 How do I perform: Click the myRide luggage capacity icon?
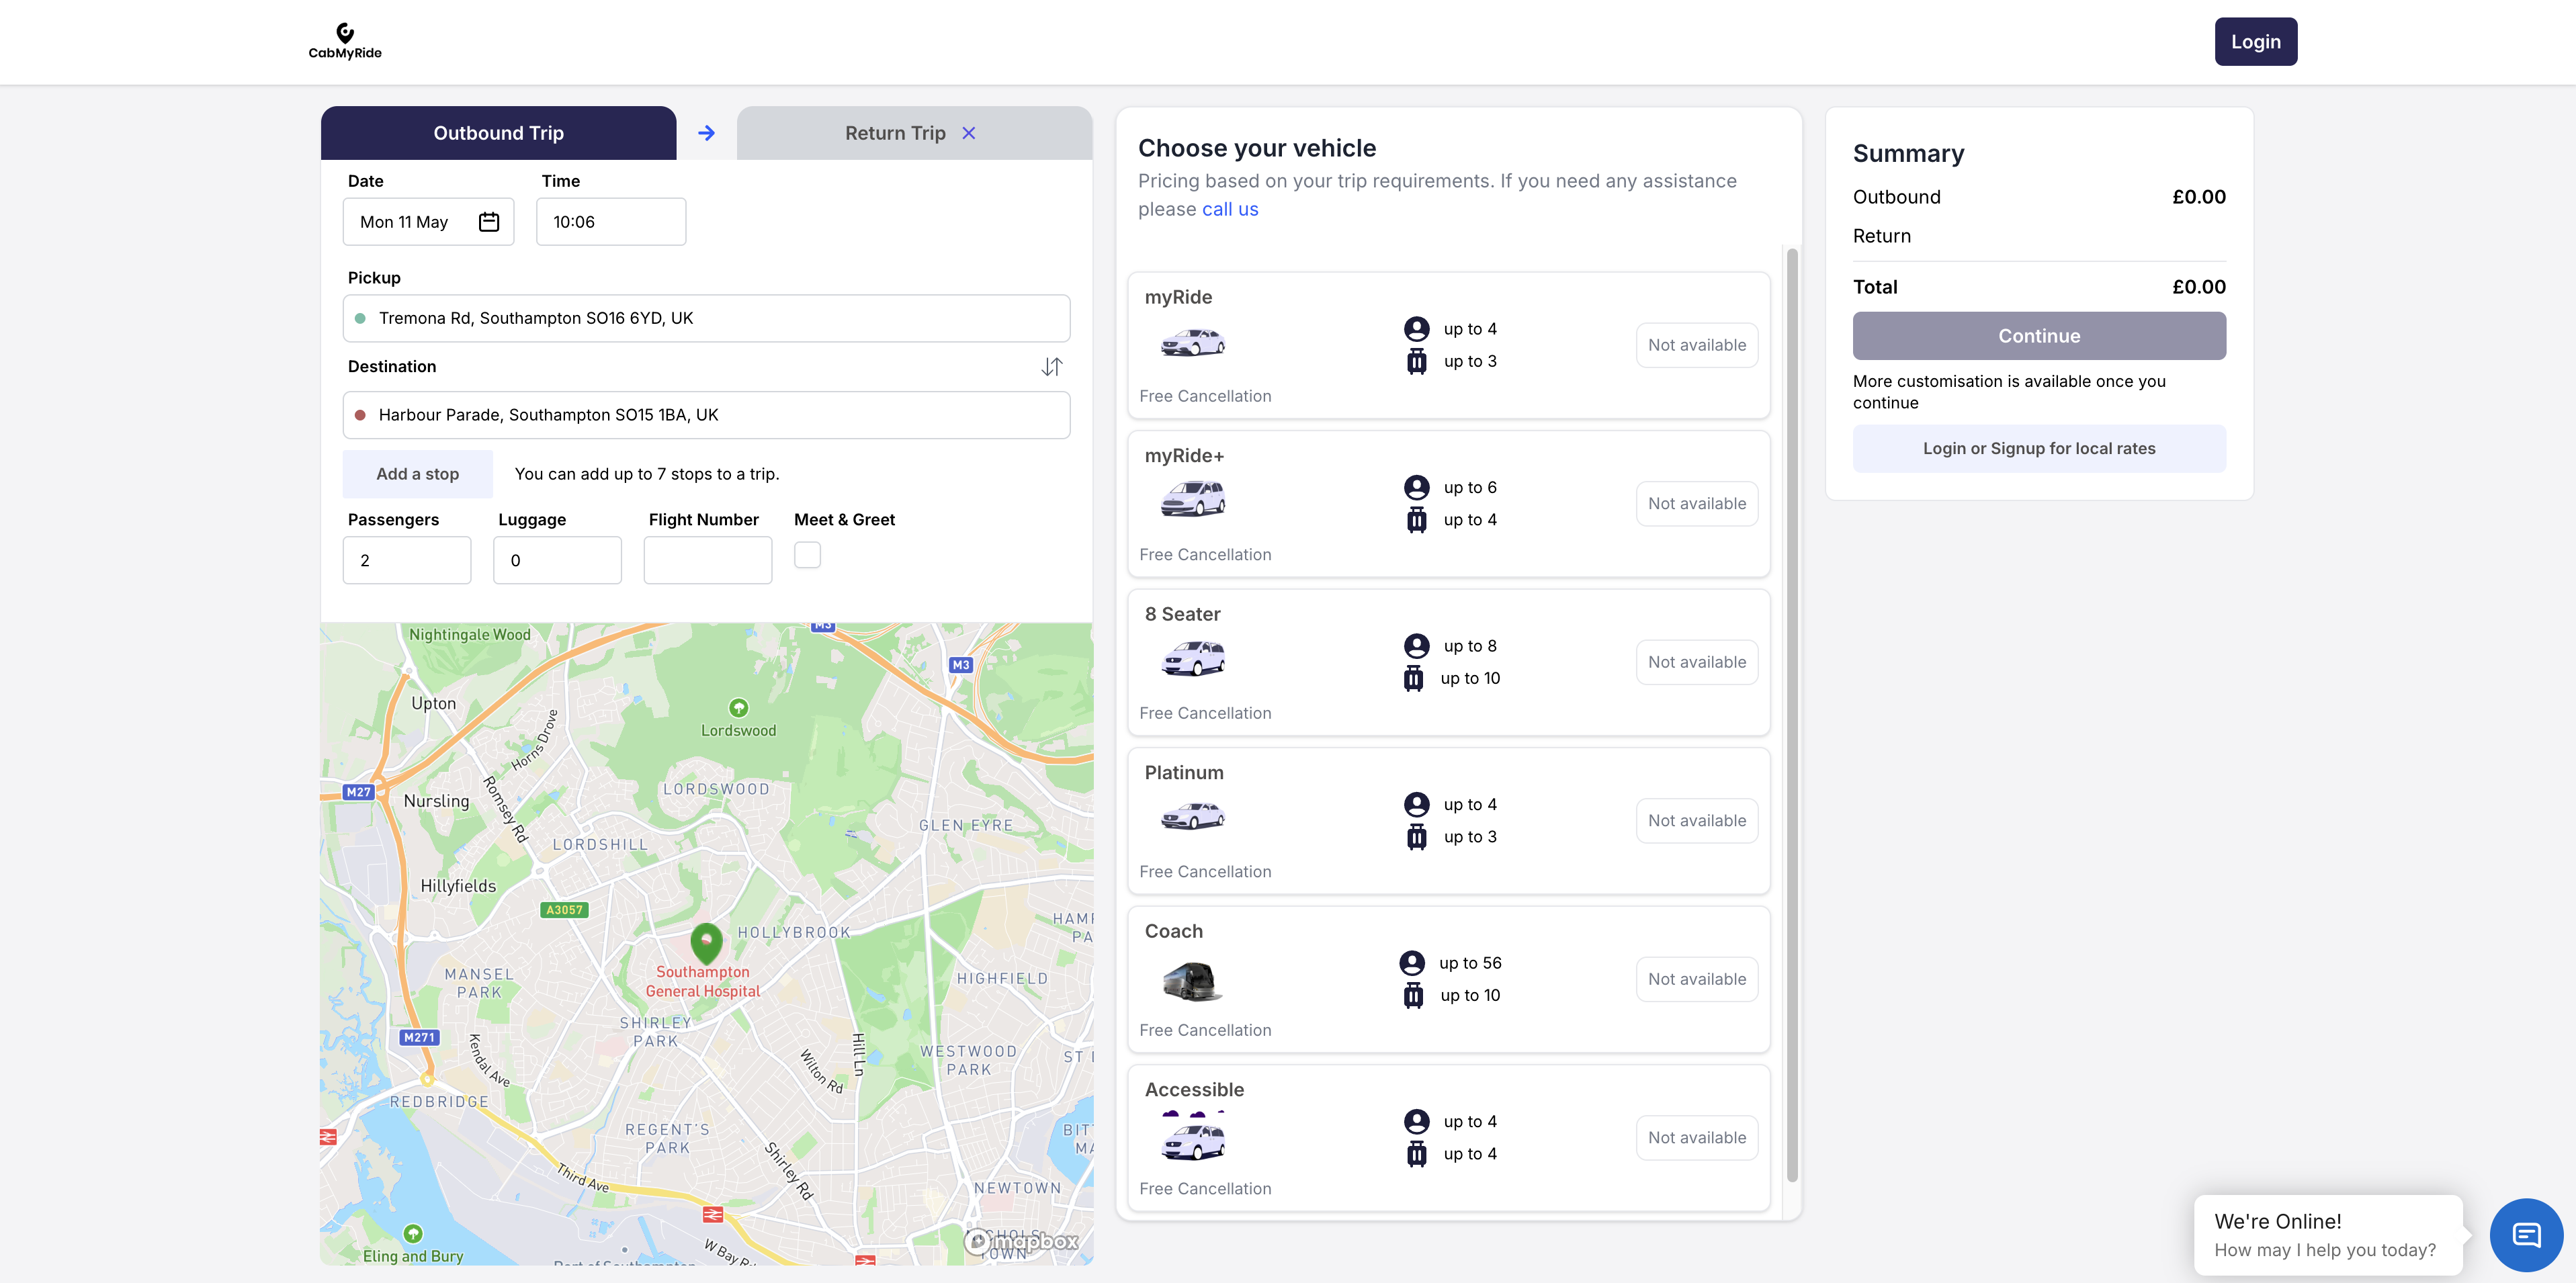1416,361
